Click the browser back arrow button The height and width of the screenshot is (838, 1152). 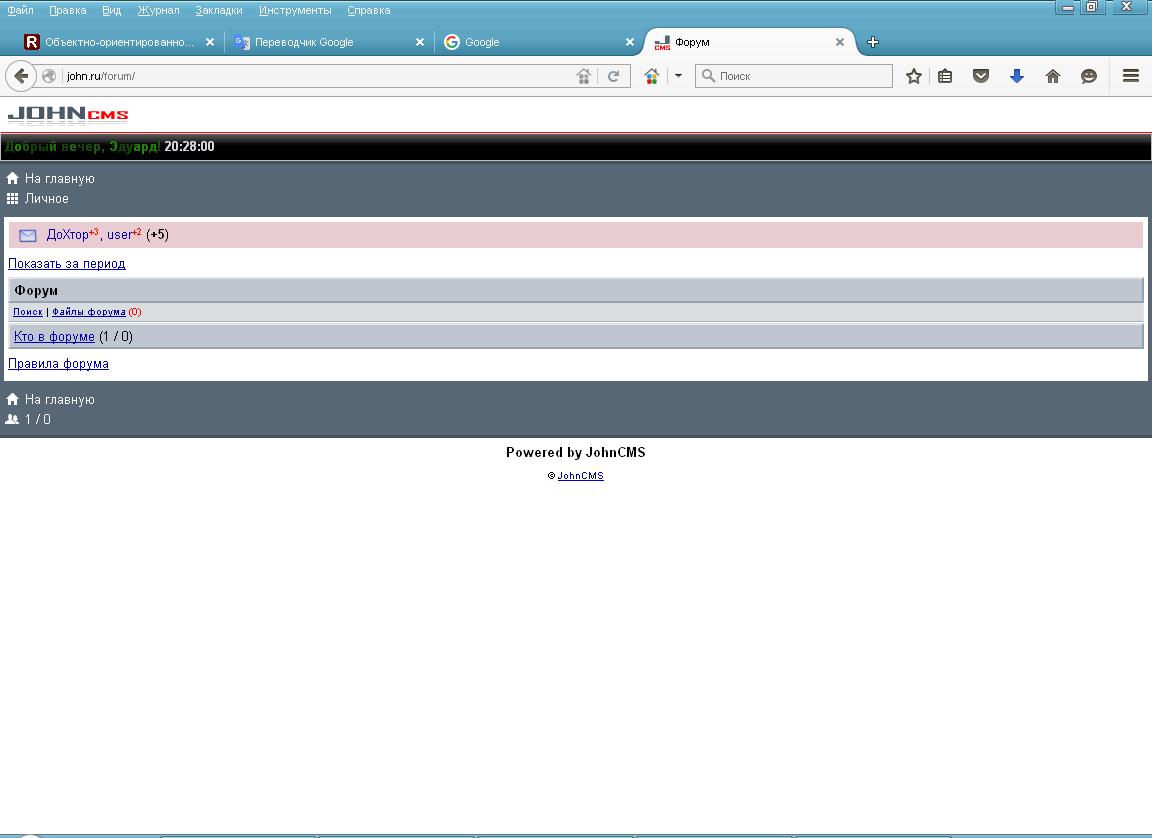[x=21, y=76]
